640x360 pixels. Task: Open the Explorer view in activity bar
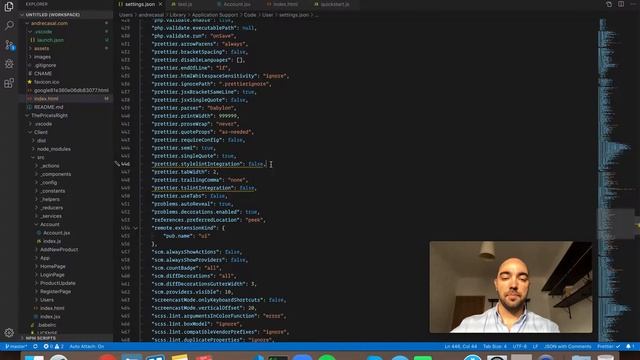(9, 7)
